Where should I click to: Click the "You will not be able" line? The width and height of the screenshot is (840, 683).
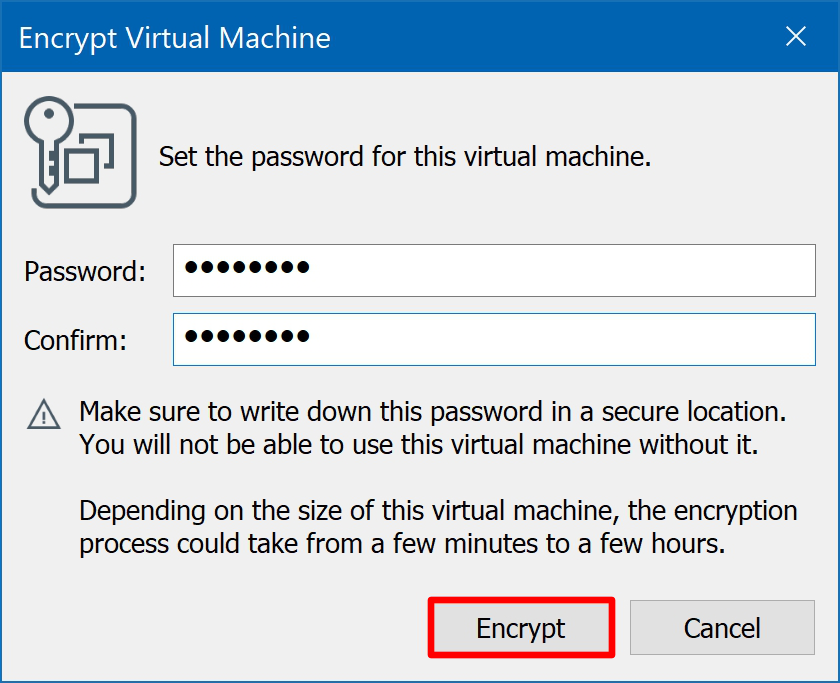[x=418, y=444]
